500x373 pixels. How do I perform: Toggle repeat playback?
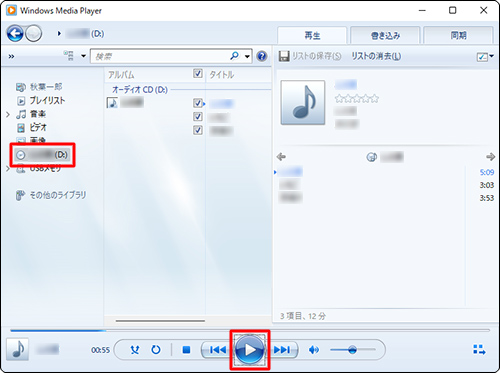pyautogui.click(x=156, y=350)
